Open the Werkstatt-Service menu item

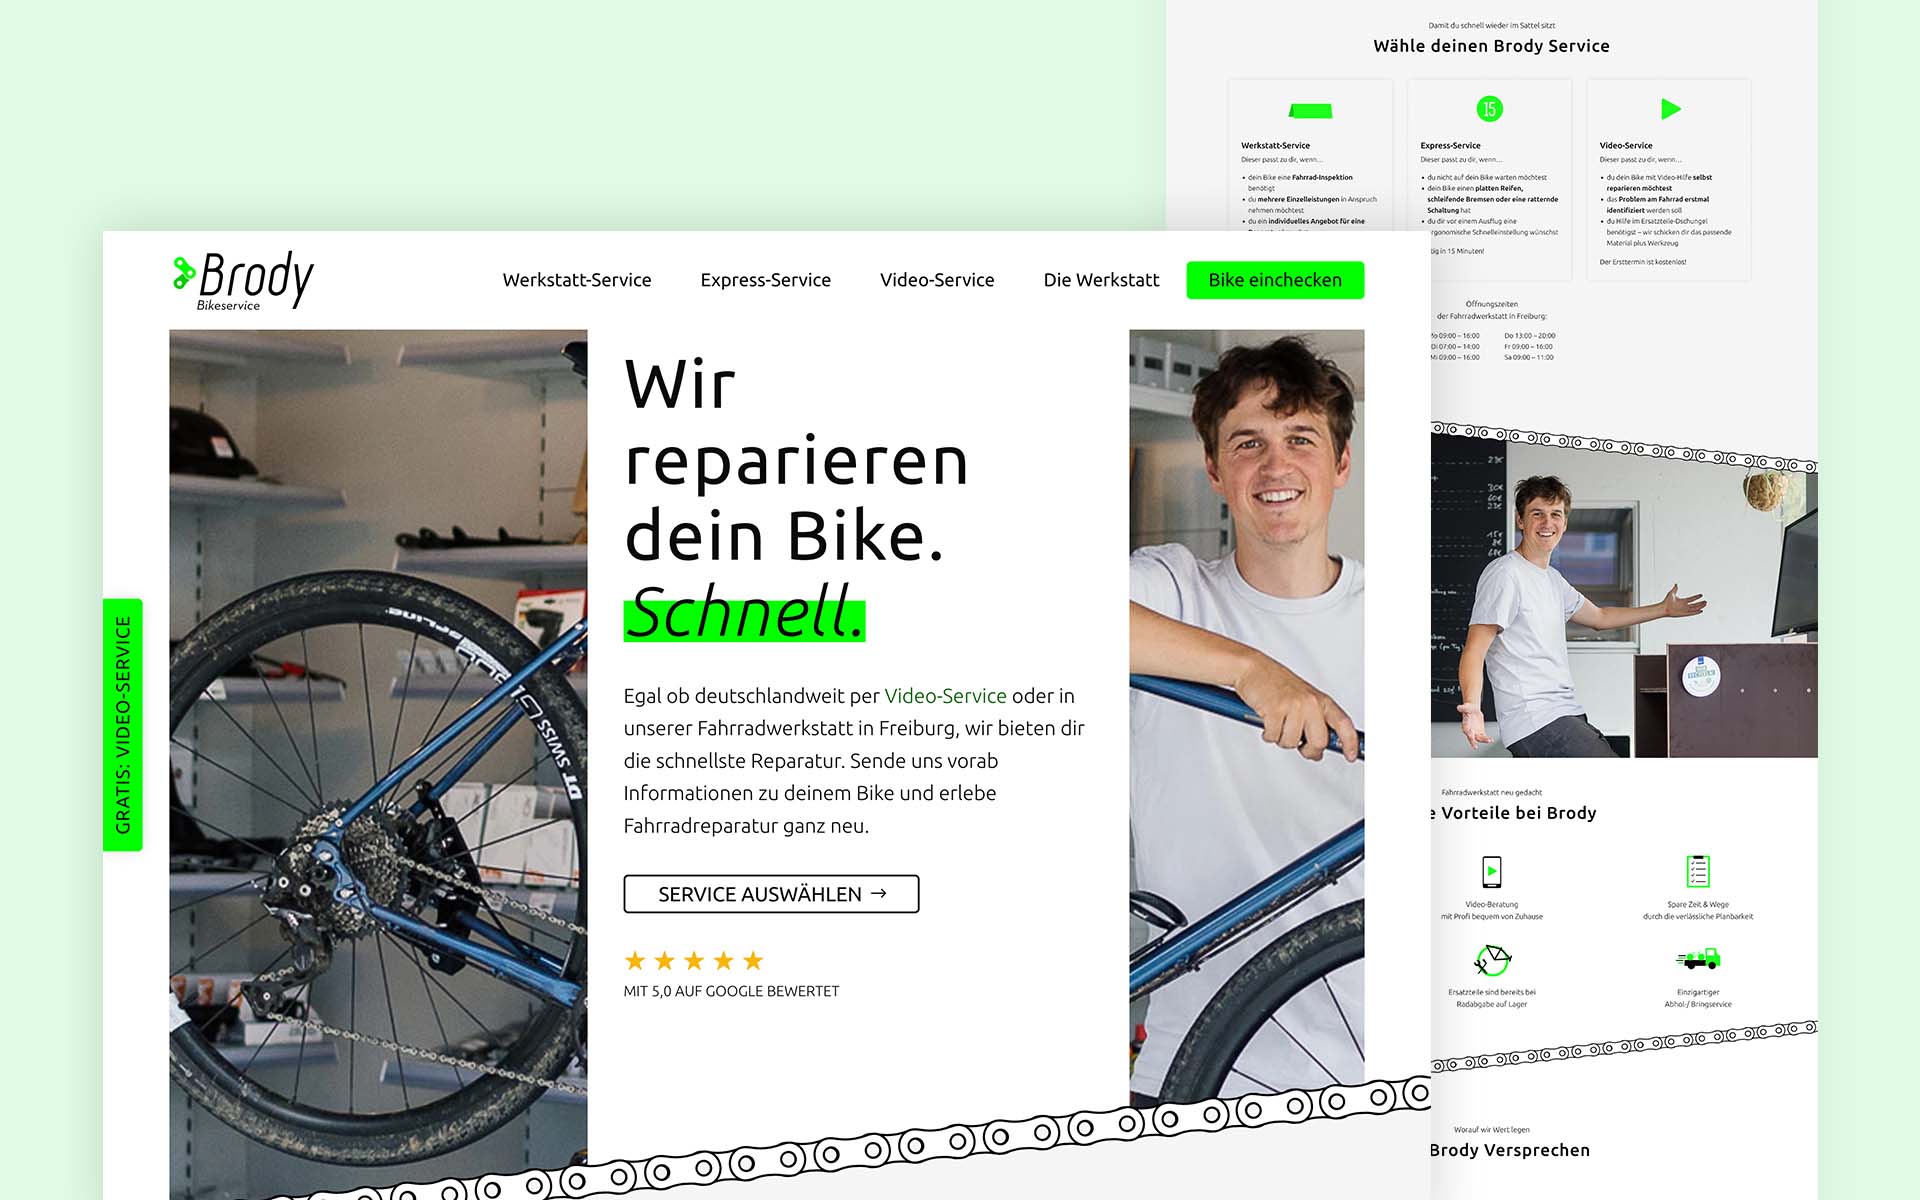[577, 280]
